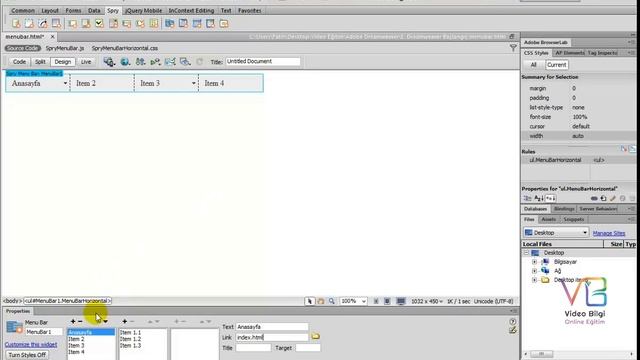Expand the Ağ tree node

click(534, 271)
